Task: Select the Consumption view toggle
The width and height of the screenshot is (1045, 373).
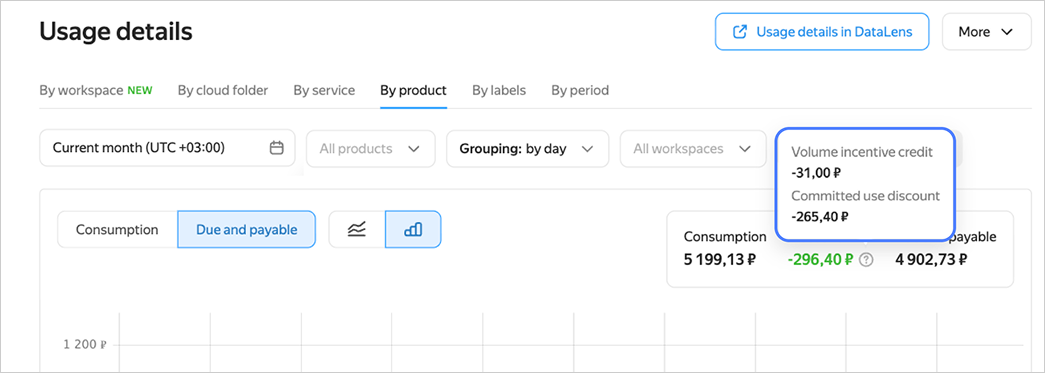Action: coord(117,230)
